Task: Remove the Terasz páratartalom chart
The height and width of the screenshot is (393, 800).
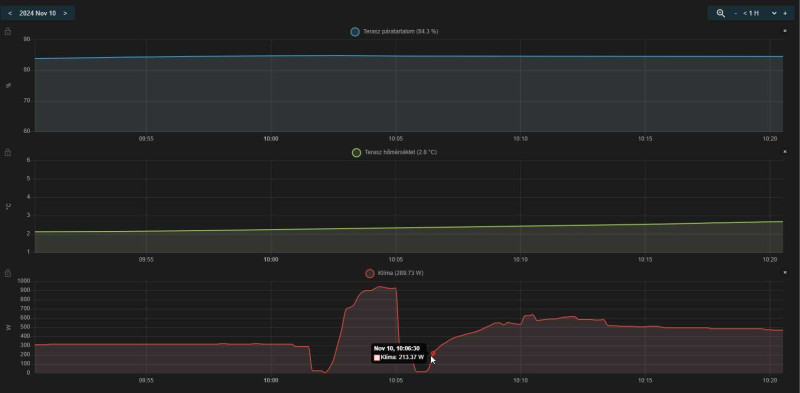Action: (x=785, y=31)
